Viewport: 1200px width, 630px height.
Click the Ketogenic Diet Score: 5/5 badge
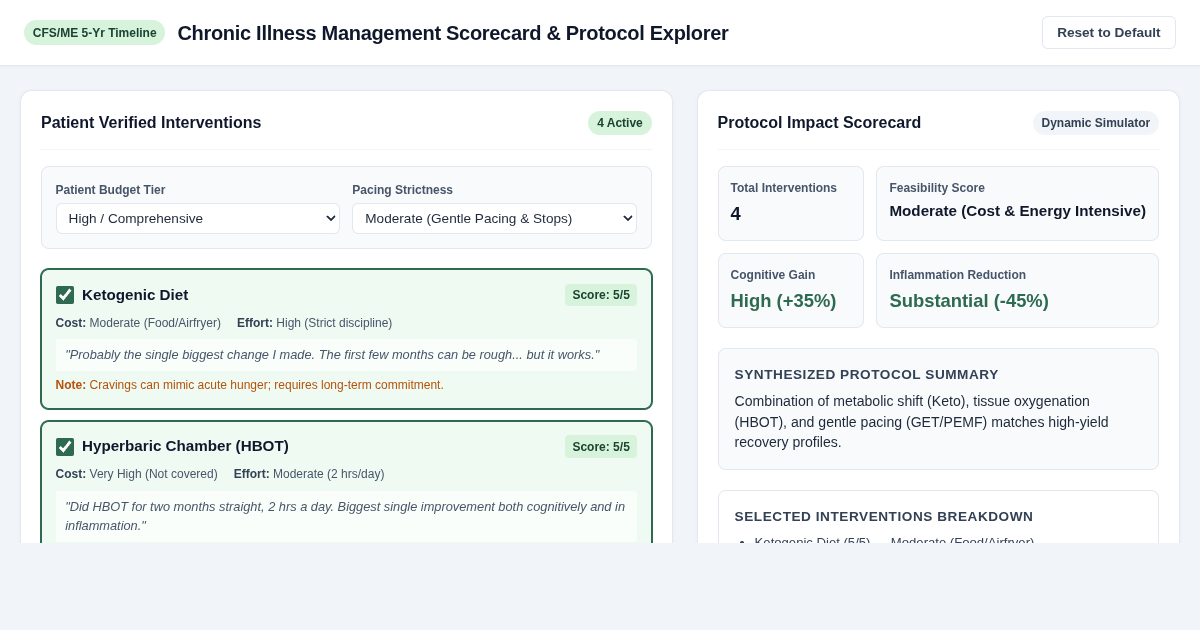click(601, 295)
